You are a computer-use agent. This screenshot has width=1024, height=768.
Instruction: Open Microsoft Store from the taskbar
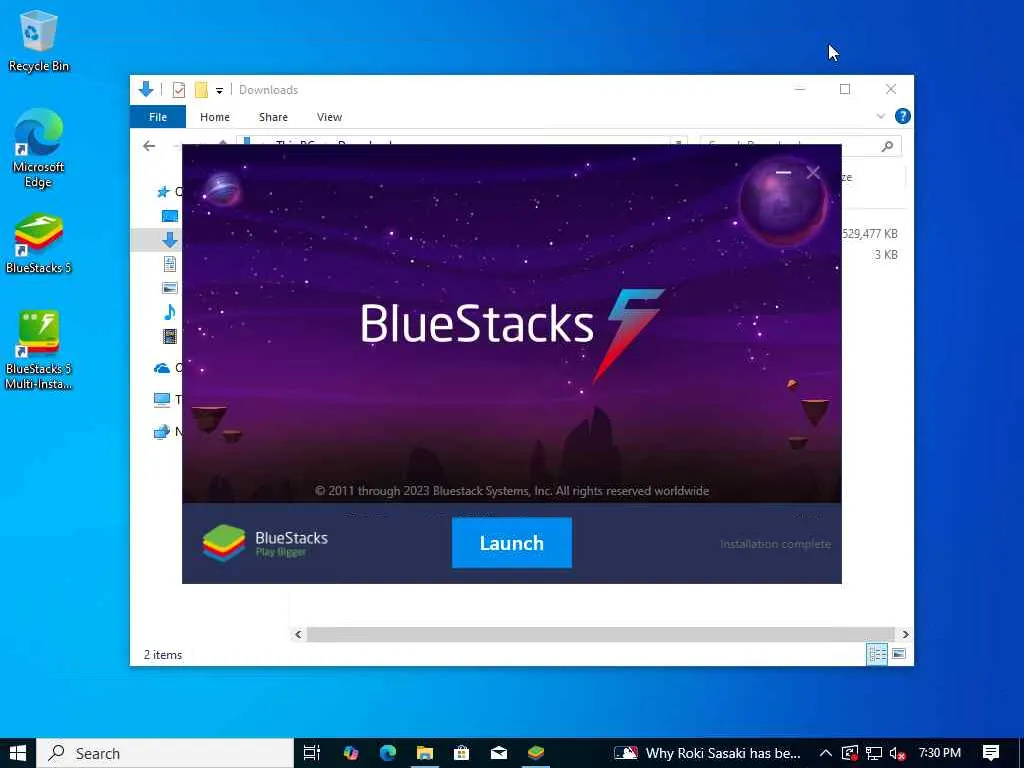(x=462, y=753)
